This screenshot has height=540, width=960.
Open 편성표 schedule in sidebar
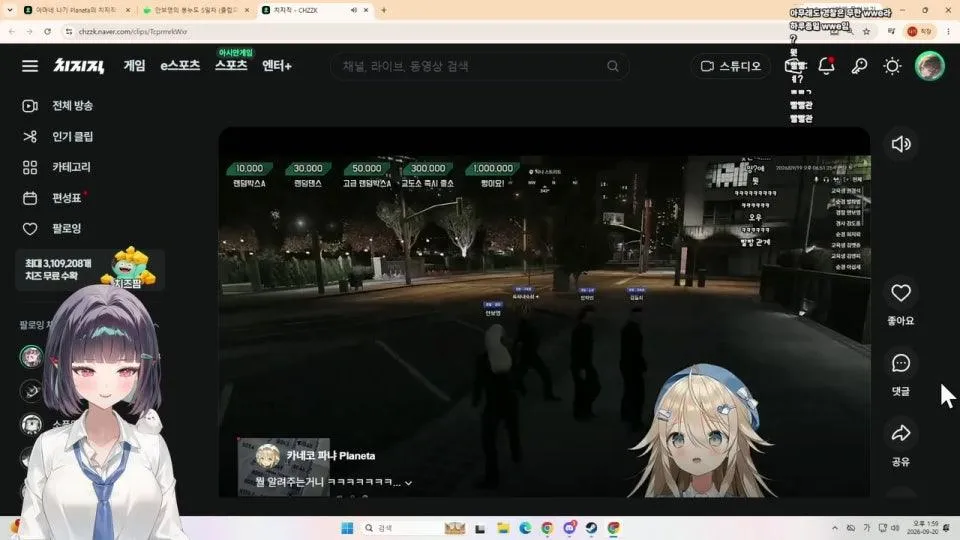tap(66, 198)
